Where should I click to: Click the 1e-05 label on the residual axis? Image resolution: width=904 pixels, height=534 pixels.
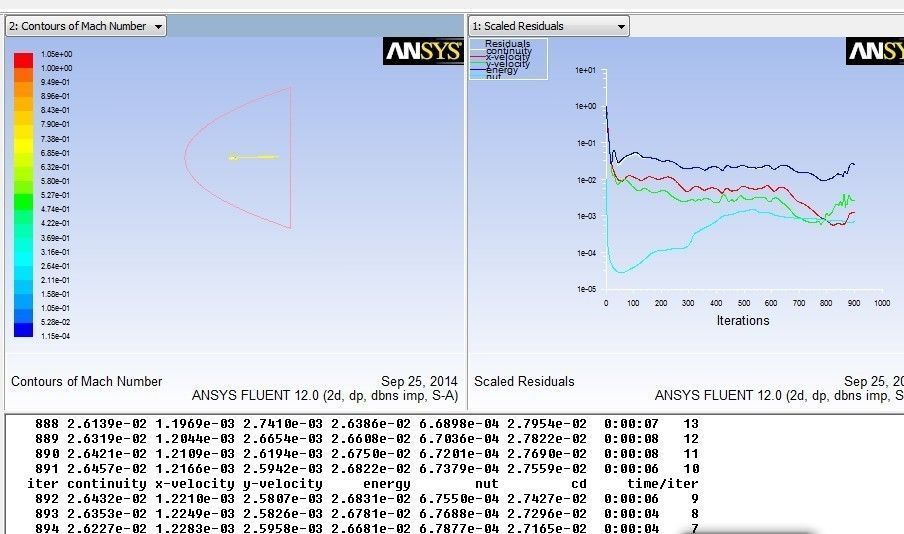[586, 289]
